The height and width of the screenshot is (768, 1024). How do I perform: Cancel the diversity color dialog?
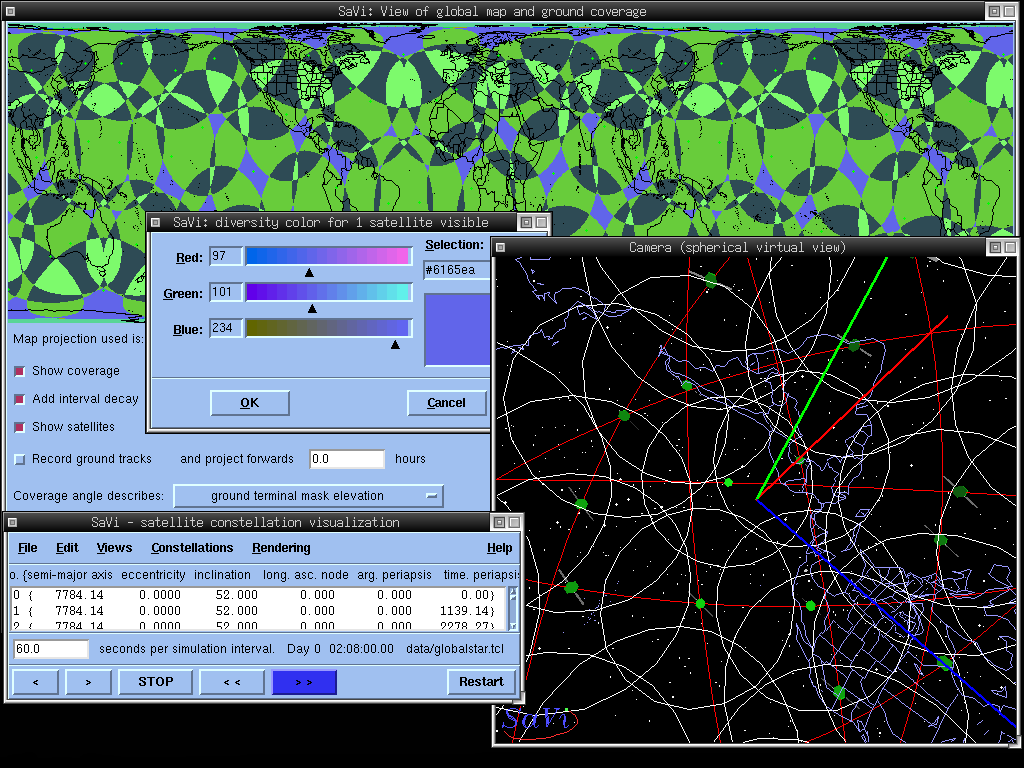(x=446, y=403)
